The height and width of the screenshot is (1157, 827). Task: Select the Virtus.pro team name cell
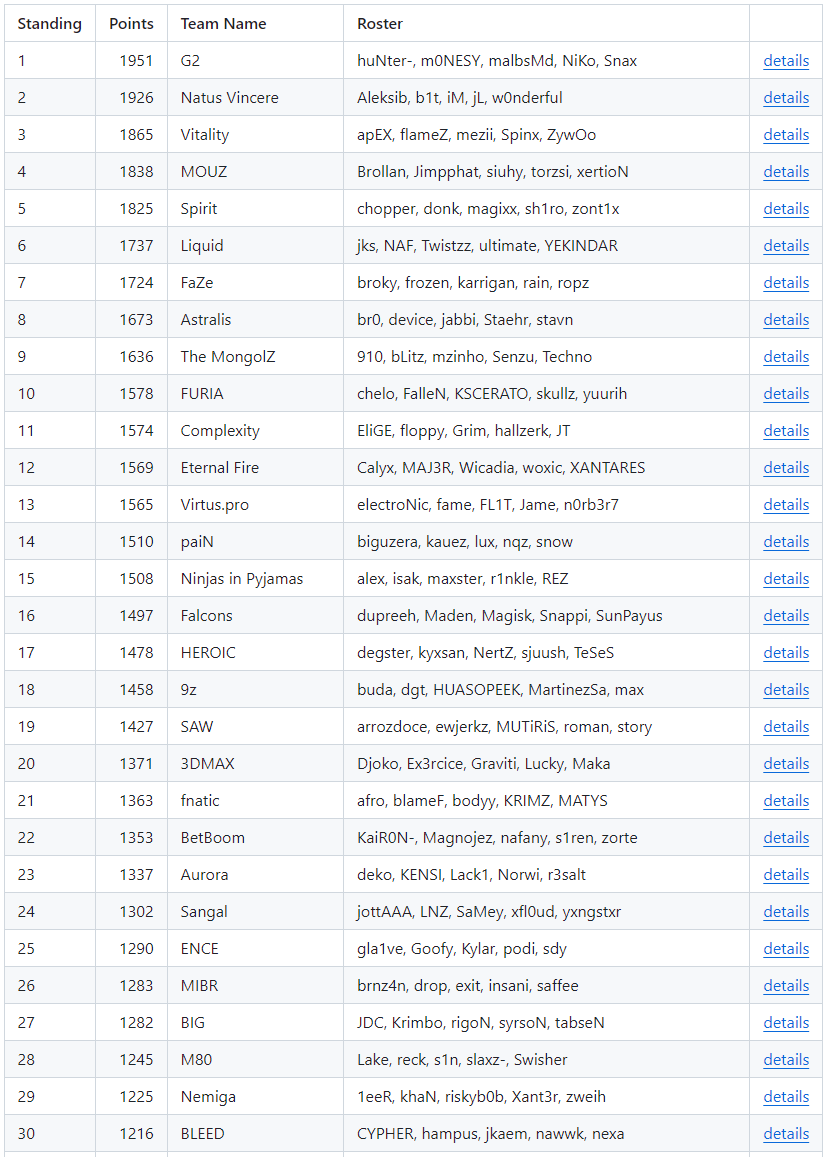255,504
